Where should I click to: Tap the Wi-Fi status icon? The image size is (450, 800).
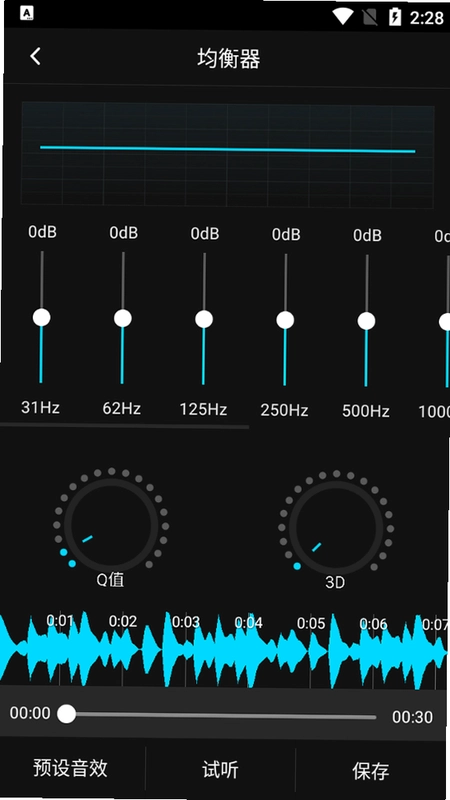[342, 17]
